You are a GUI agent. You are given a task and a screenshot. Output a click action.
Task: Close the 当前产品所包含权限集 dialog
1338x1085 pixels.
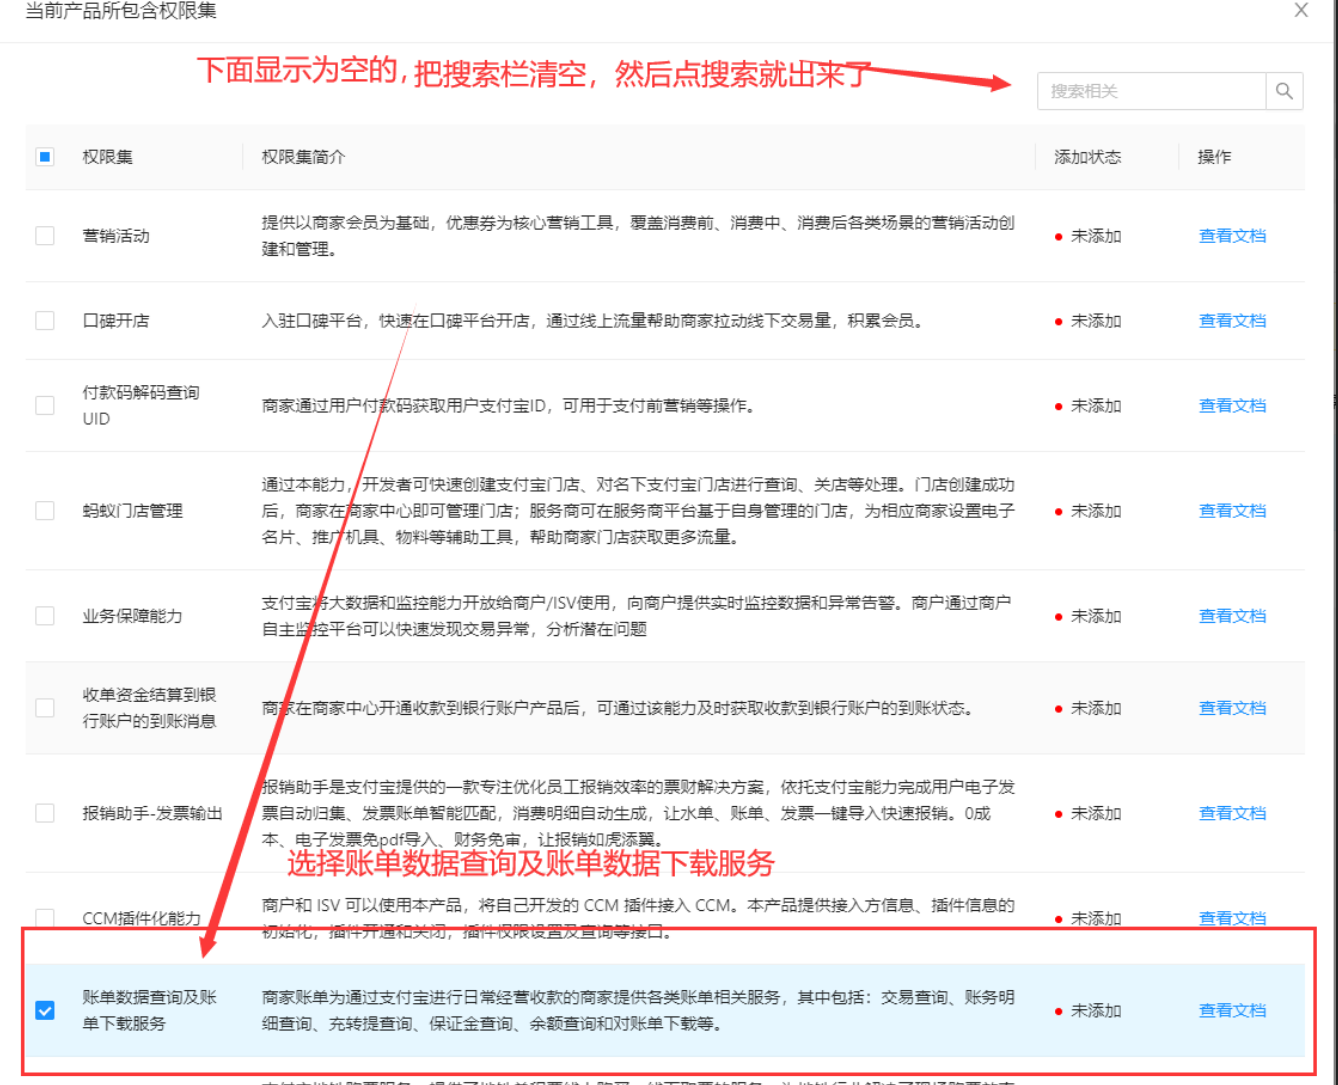point(1301,11)
